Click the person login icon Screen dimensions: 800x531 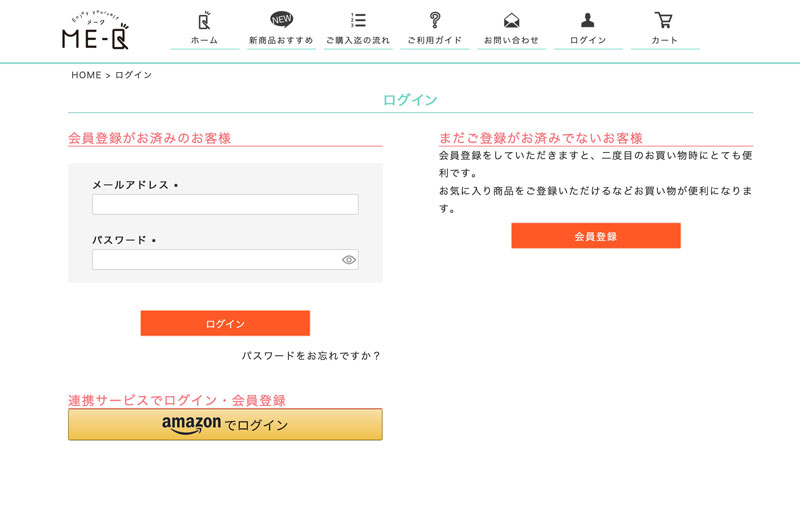(588, 20)
